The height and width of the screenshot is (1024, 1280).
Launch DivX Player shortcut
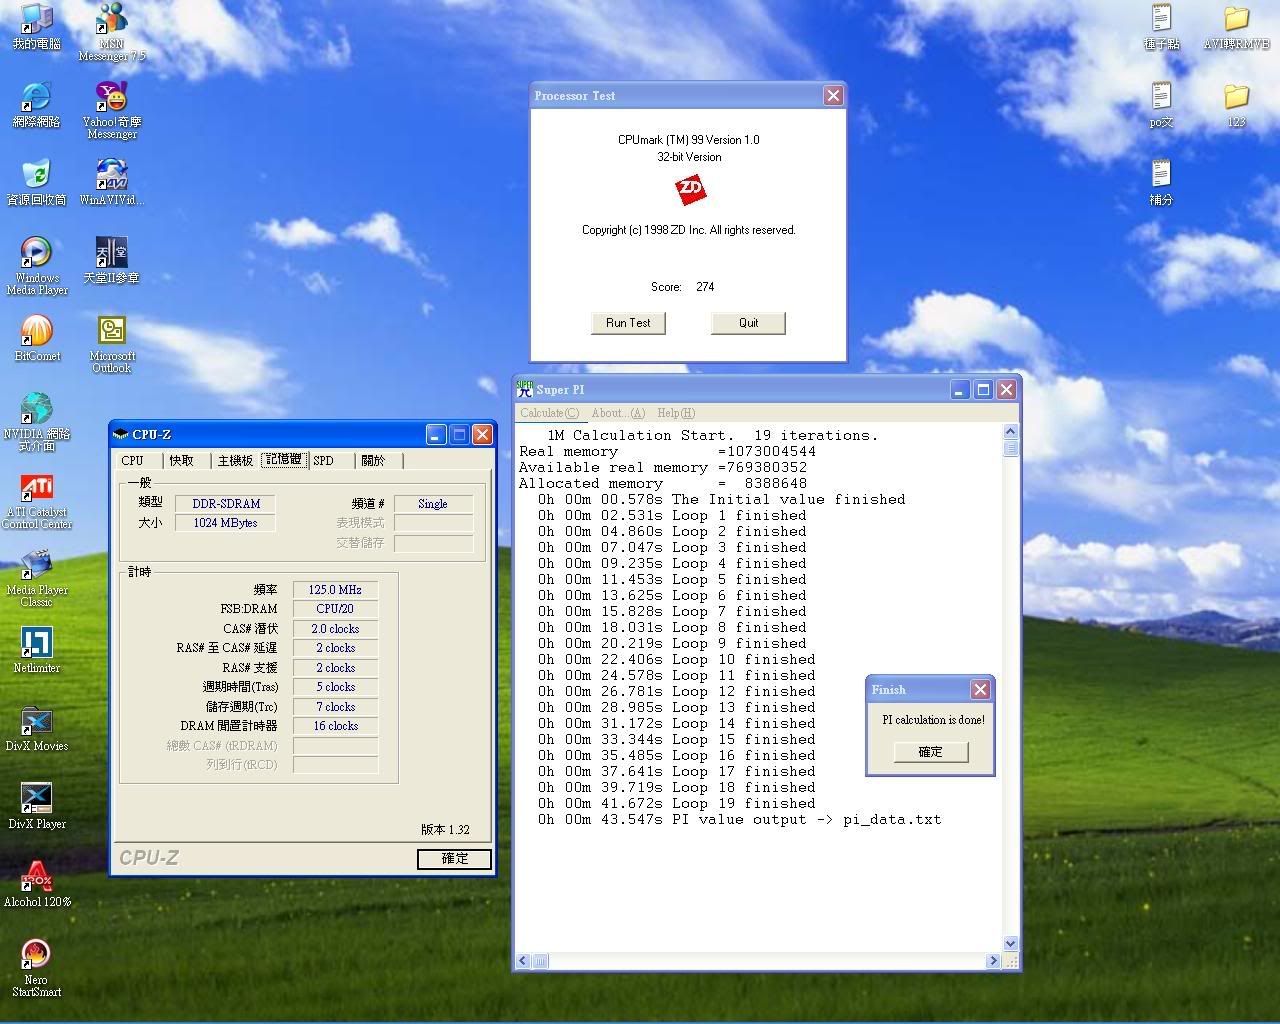pos(36,807)
